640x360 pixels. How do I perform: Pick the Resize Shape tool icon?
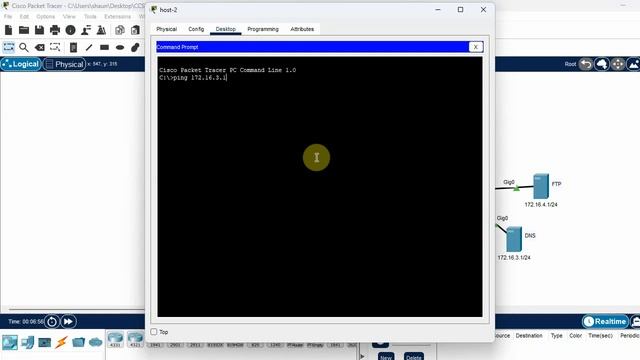click(x=55, y=47)
